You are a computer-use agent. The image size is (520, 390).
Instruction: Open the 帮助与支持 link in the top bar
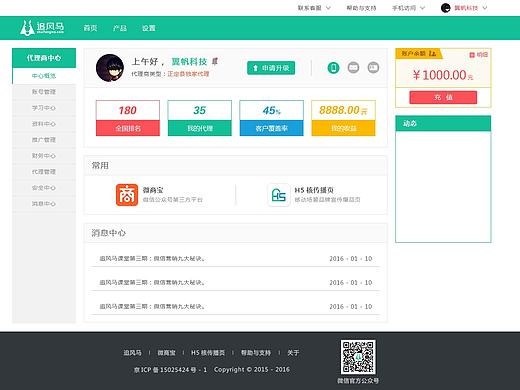pyautogui.click(x=361, y=8)
